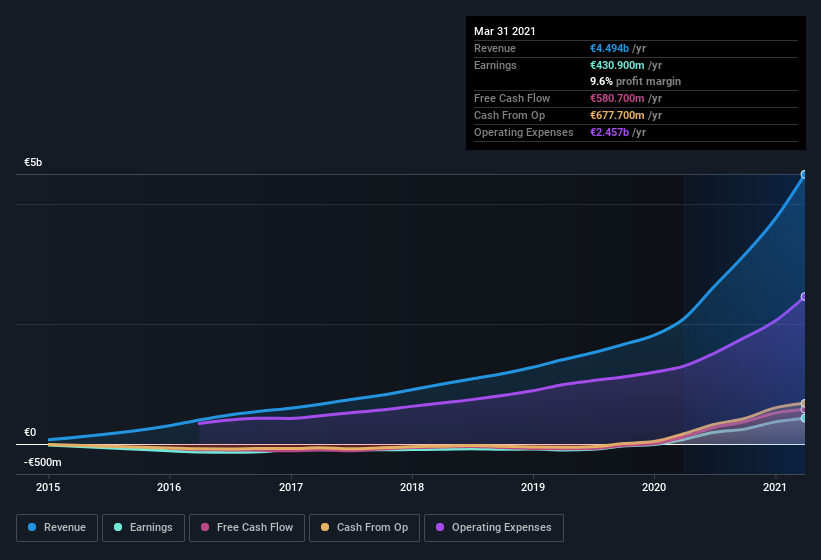The width and height of the screenshot is (821, 560).
Task: Click the €2.457b operating expenses value
Action: pos(609,132)
